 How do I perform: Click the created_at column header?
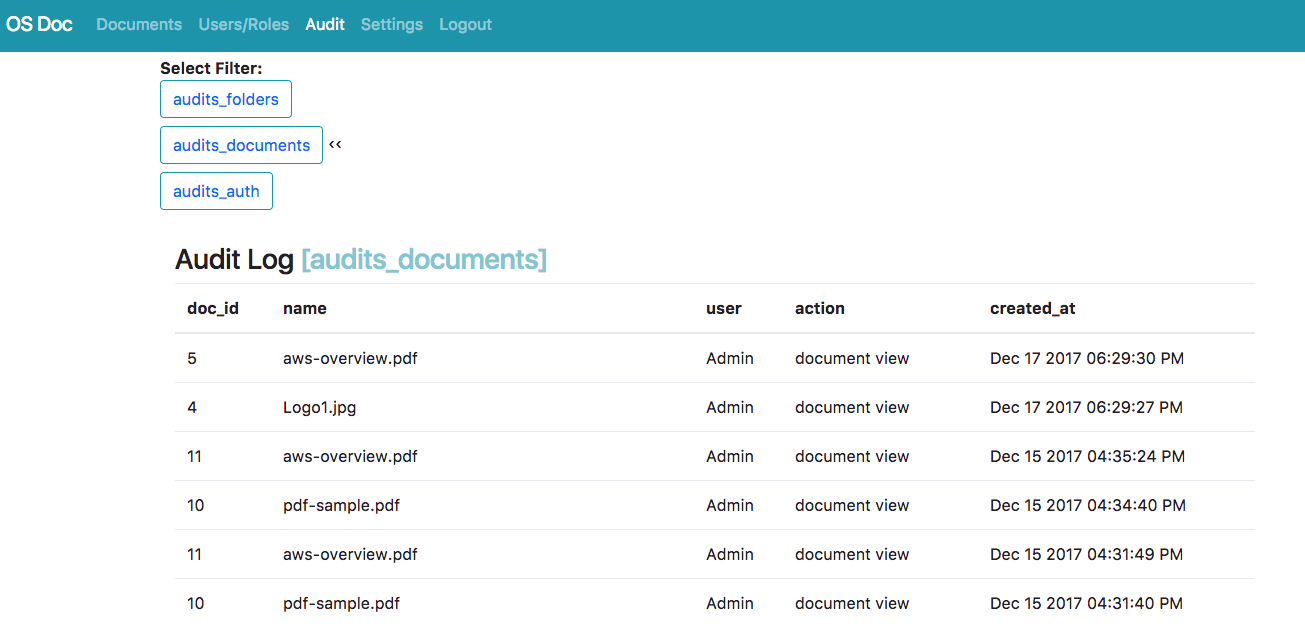coord(1033,308)
